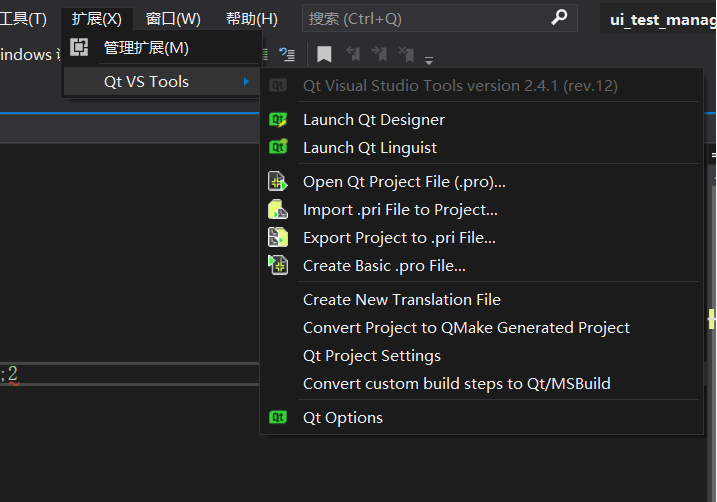Open the 扩展(X) menu
The width and height of the screenshot is (717, 502).
[96, 19]
